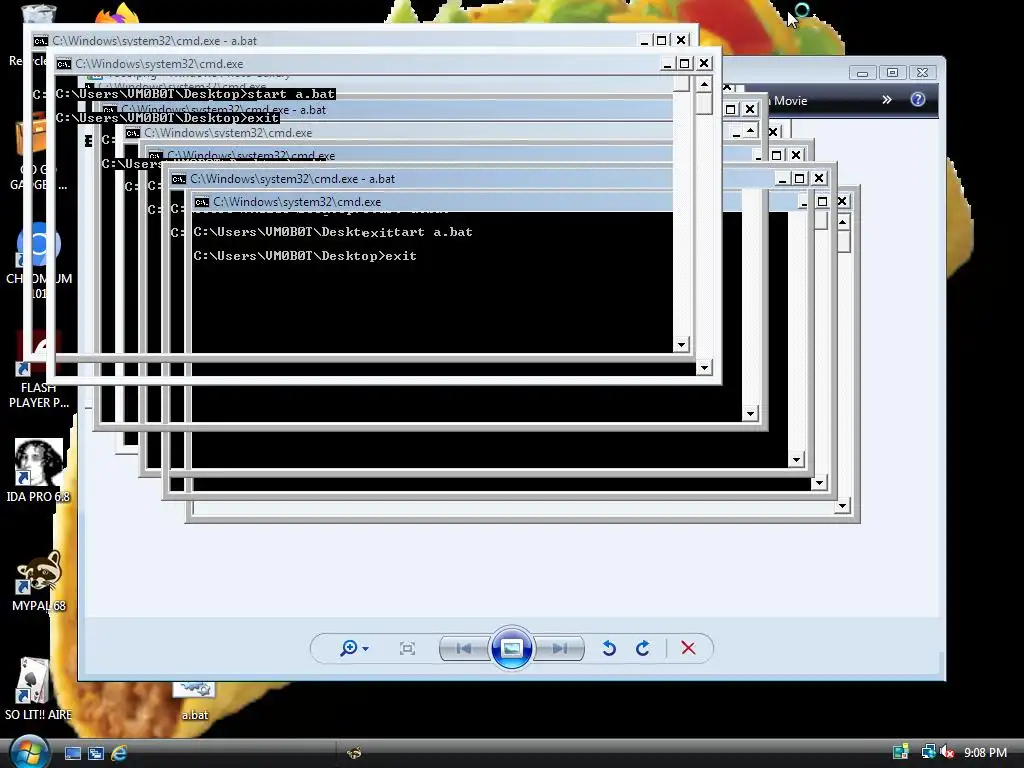Maximize the cmd.exe window showing exittart a.bat
Screen dimensions: 1024x768
(823, 201)
